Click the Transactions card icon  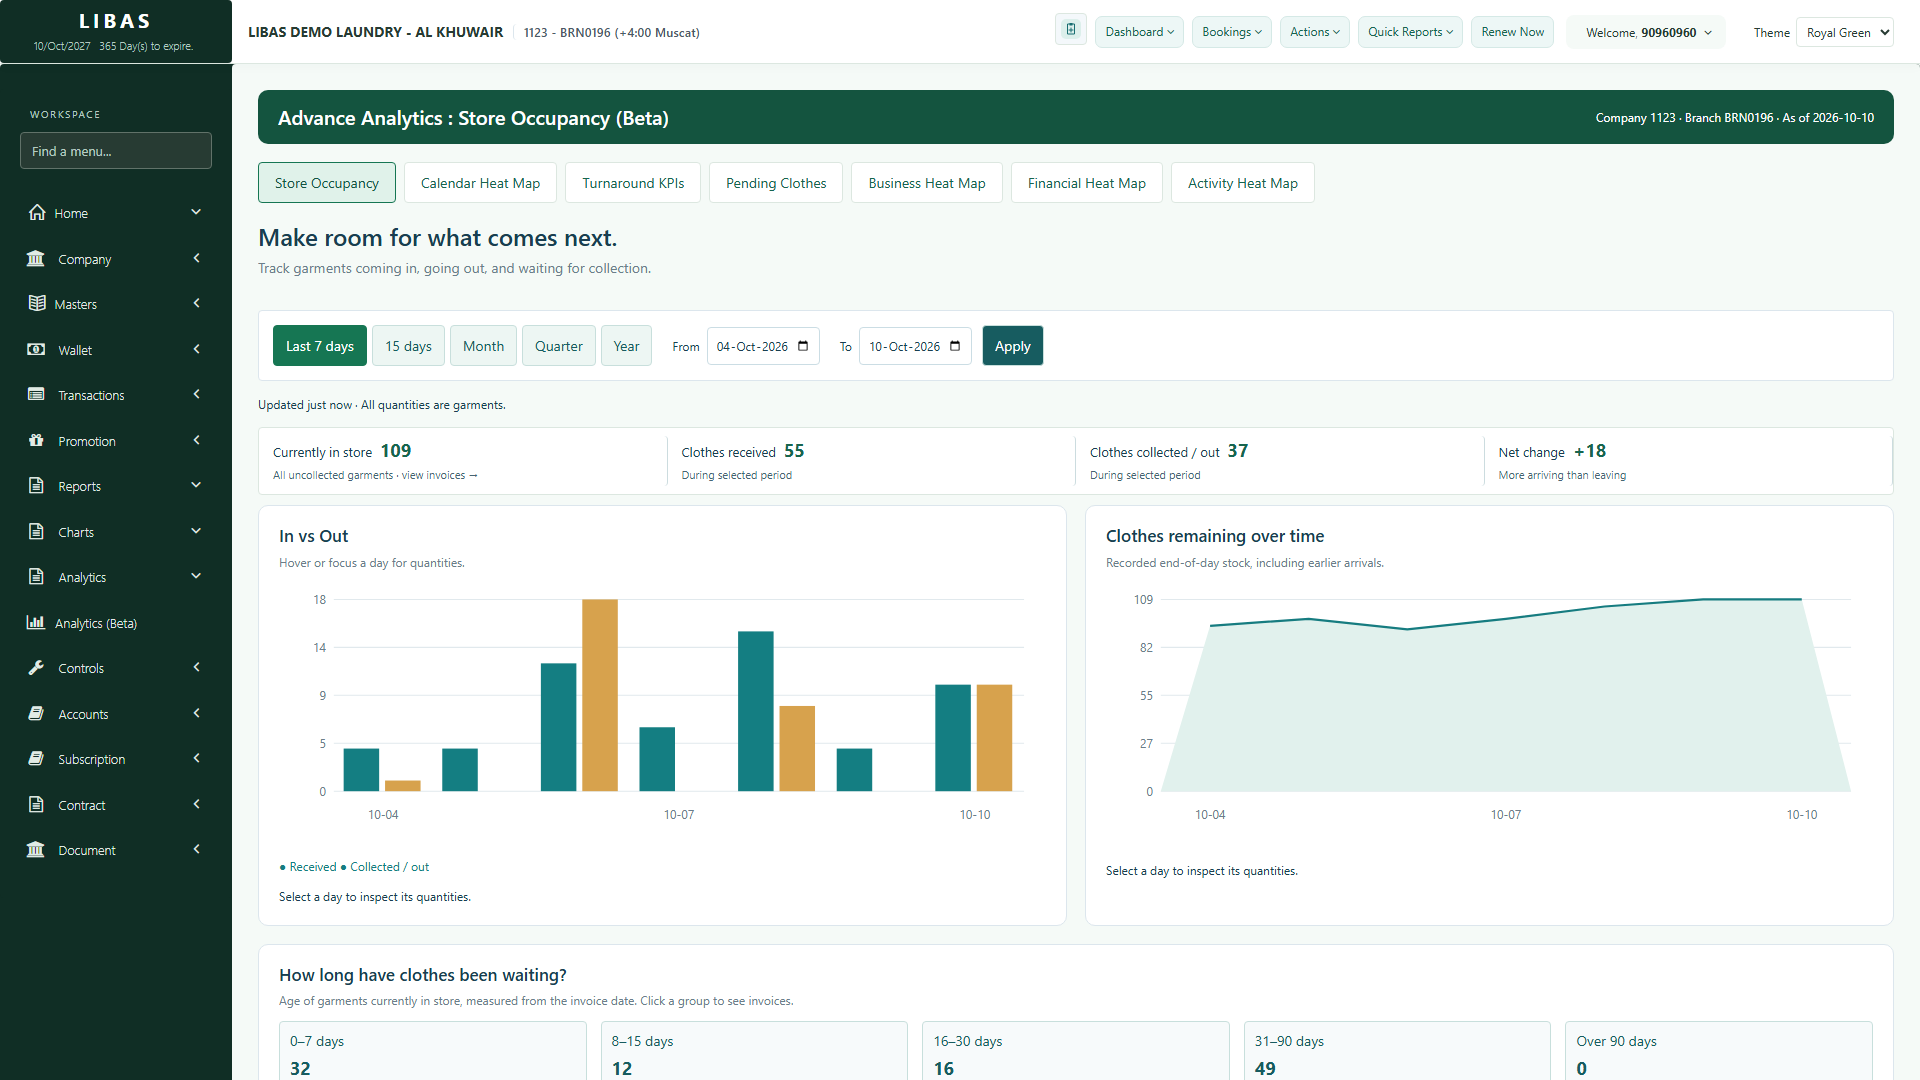tap(36, 394)
